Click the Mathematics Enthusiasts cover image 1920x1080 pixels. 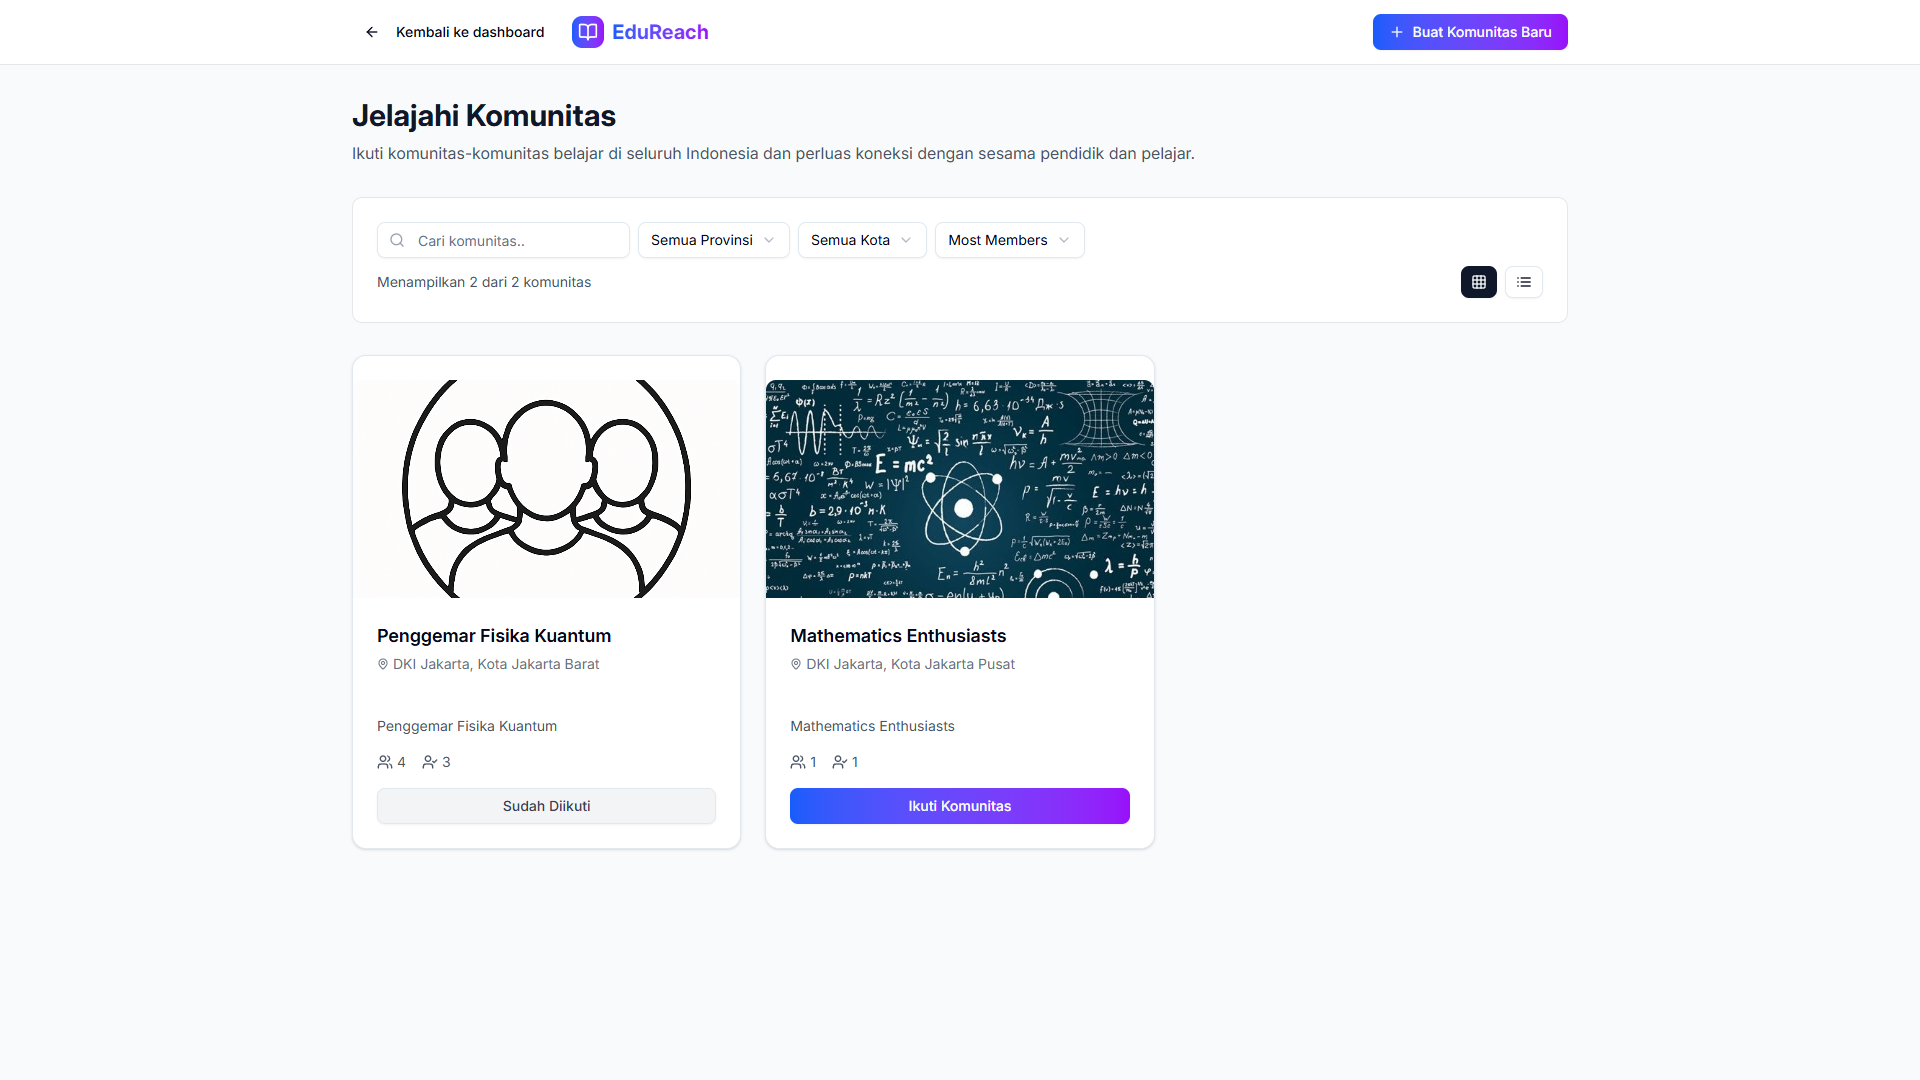pyautogui.click(x=960, y=489)
